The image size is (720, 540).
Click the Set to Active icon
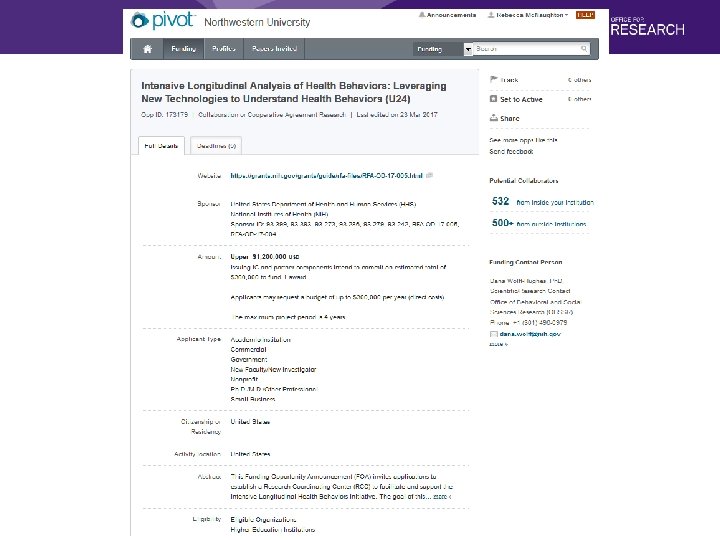tap(494, 99)
